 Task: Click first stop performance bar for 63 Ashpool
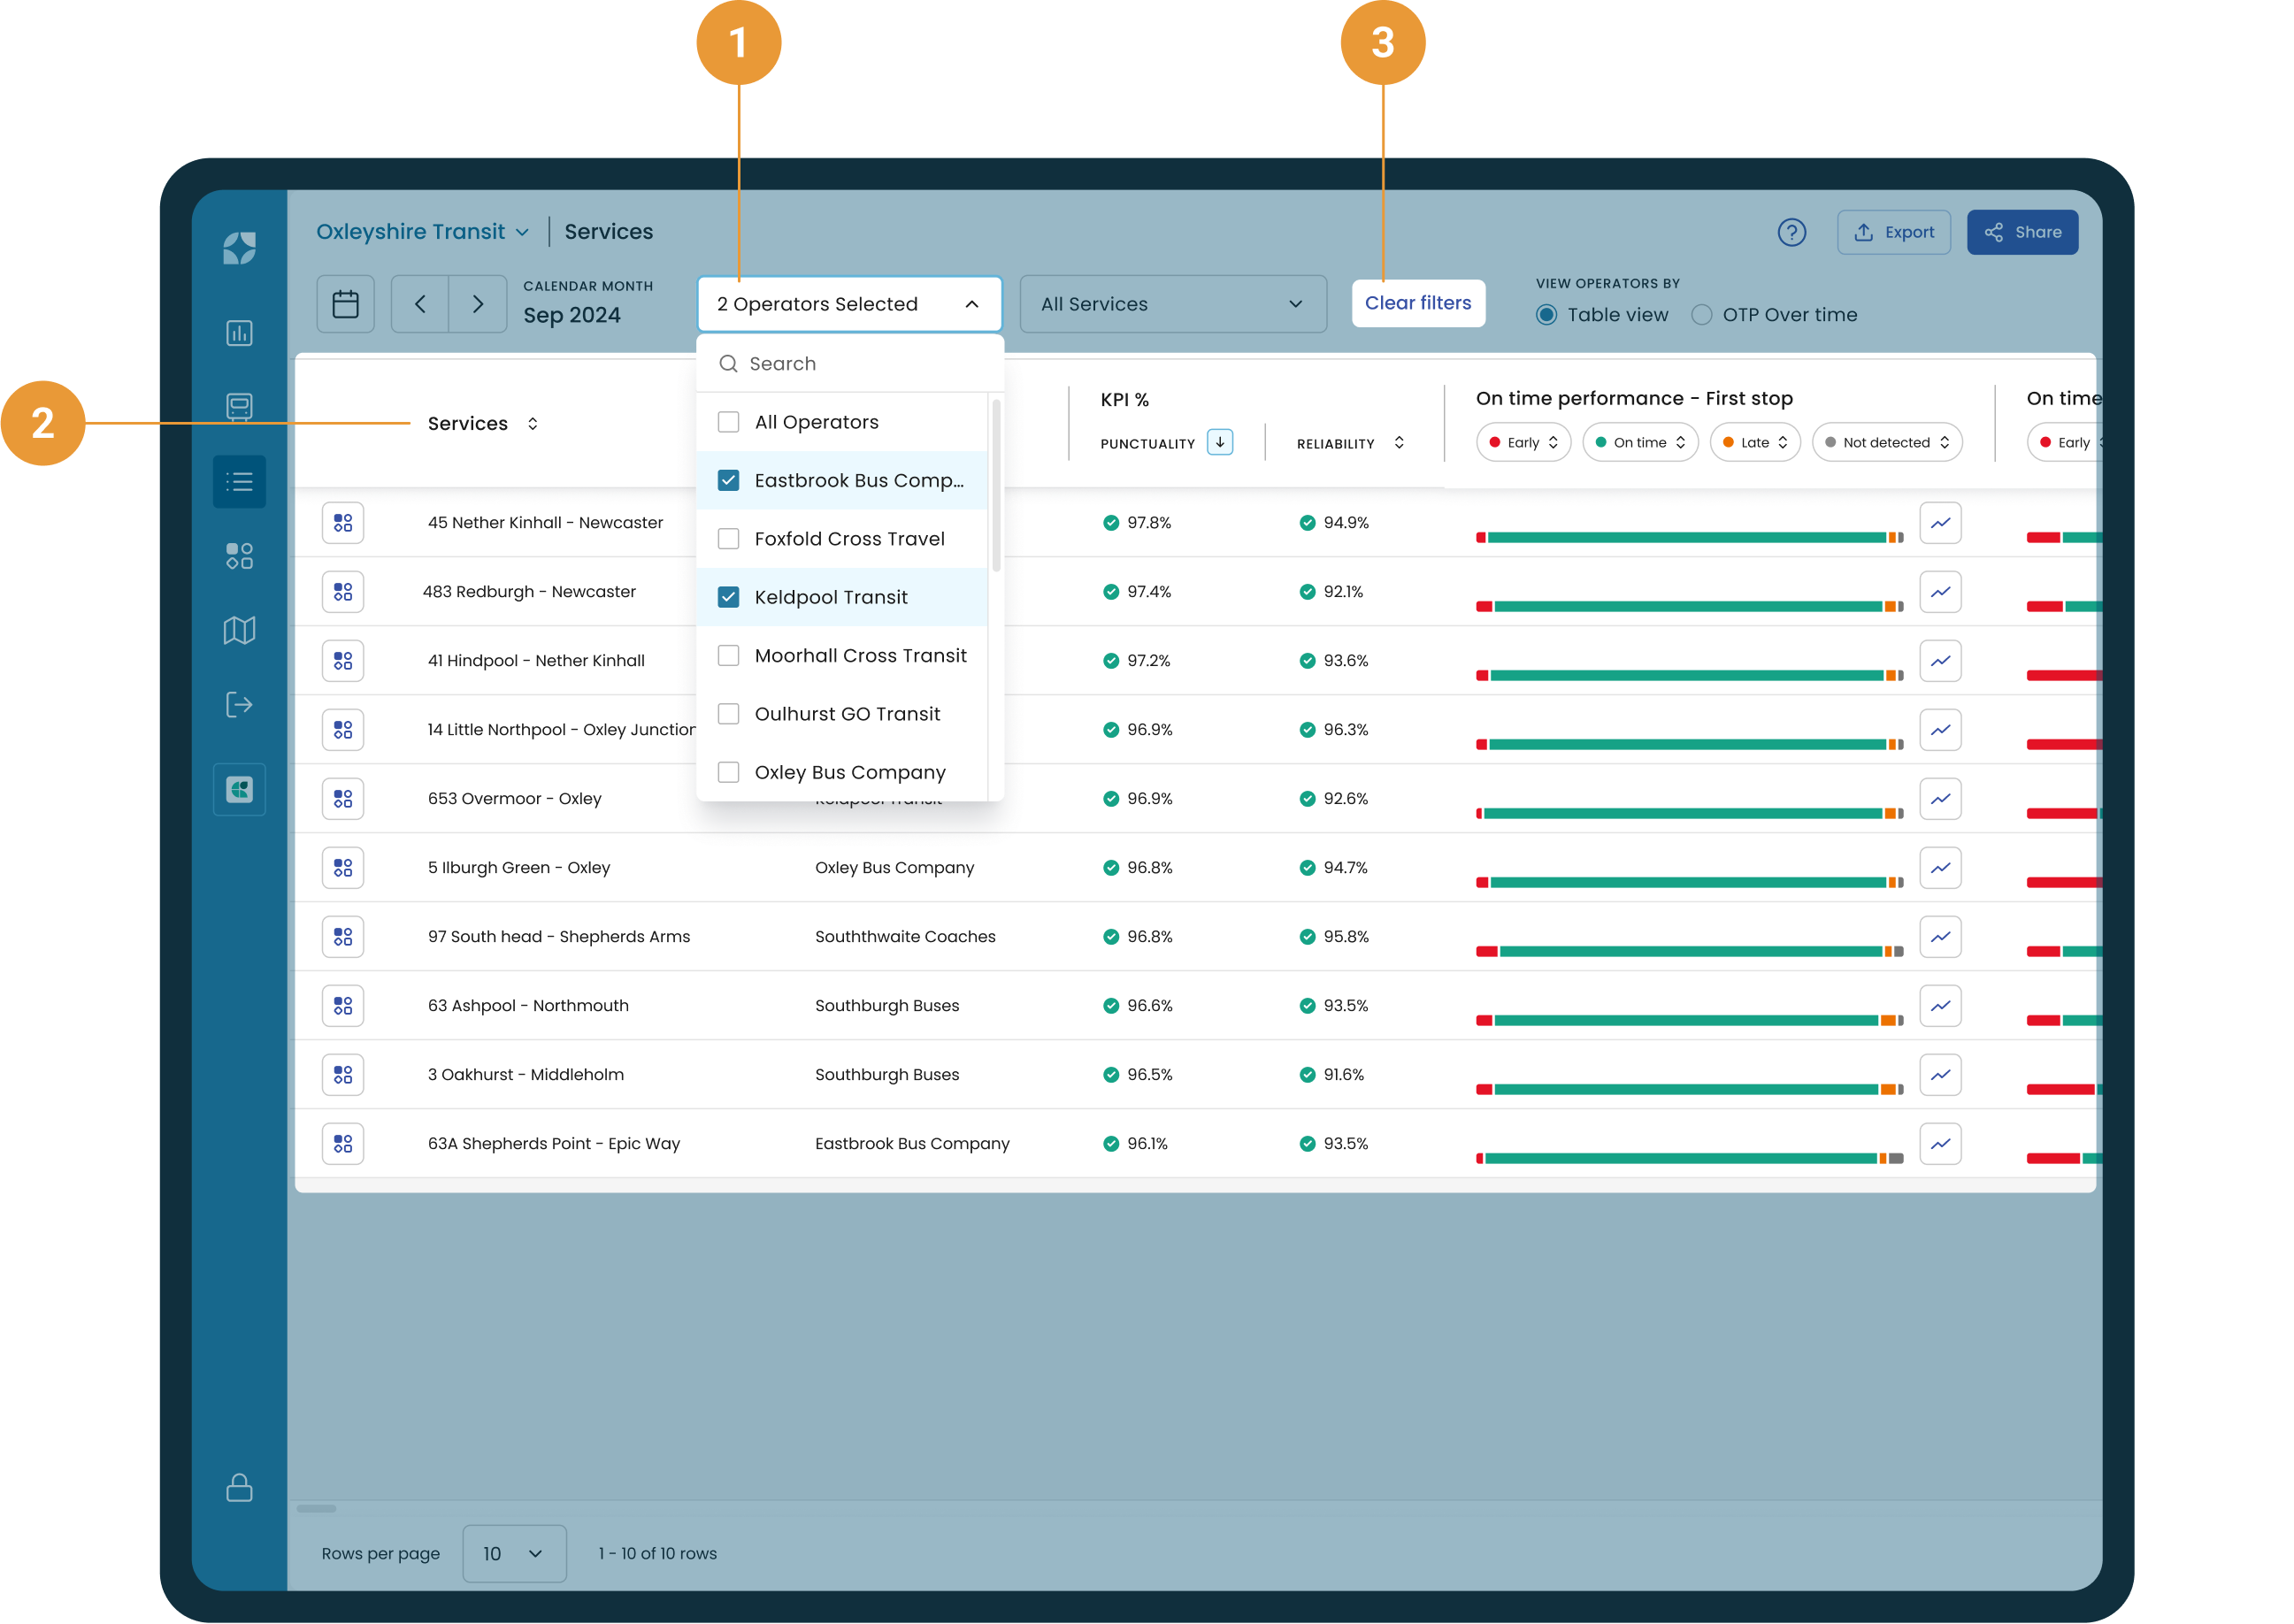coord(1689,1021)
